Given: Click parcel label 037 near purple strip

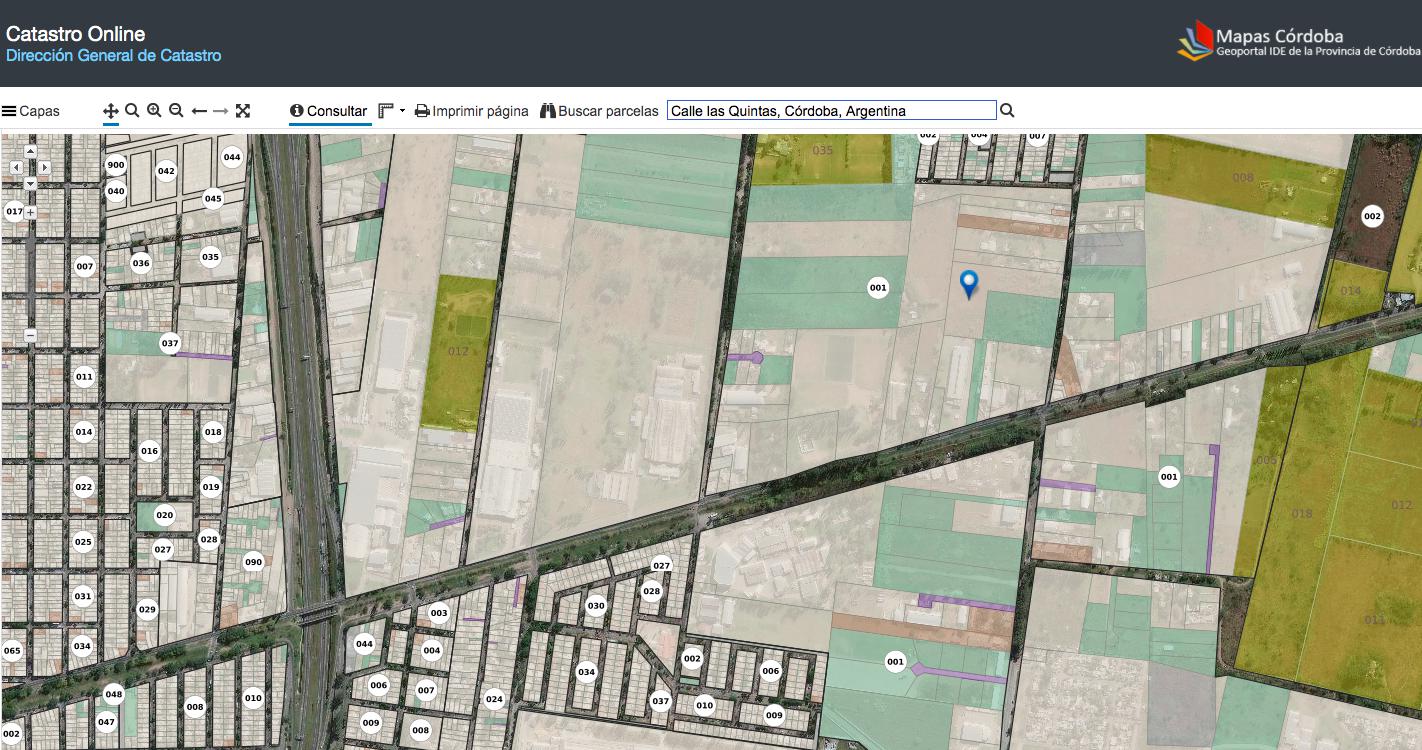Looking at the screenshot, I should pyautogui.click(x=170, y=343).
